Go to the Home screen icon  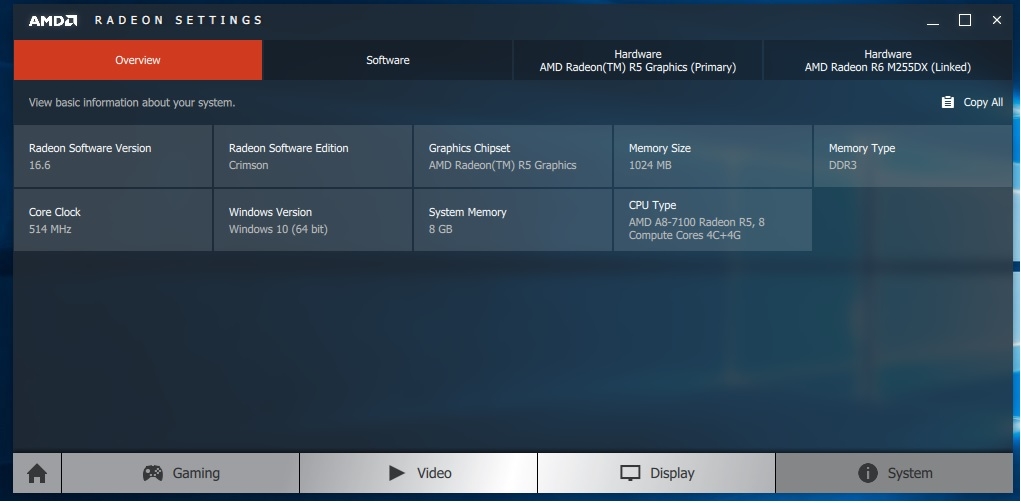[37, 473]
